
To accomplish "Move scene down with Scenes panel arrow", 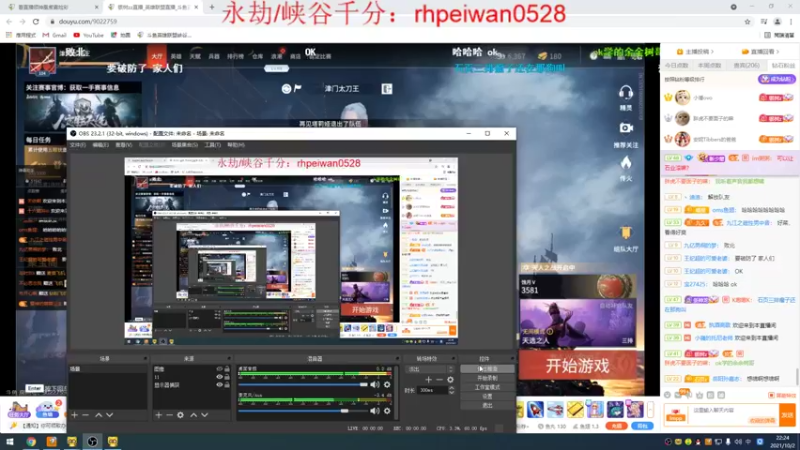I will click(x=109, y=415).
